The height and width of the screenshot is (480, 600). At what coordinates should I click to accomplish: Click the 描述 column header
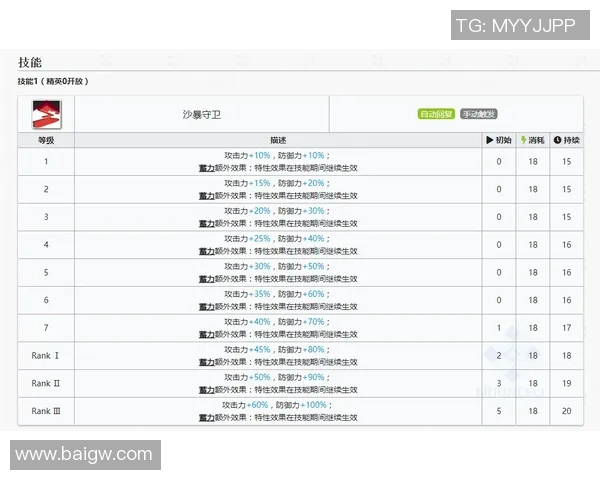click(278, 141)
